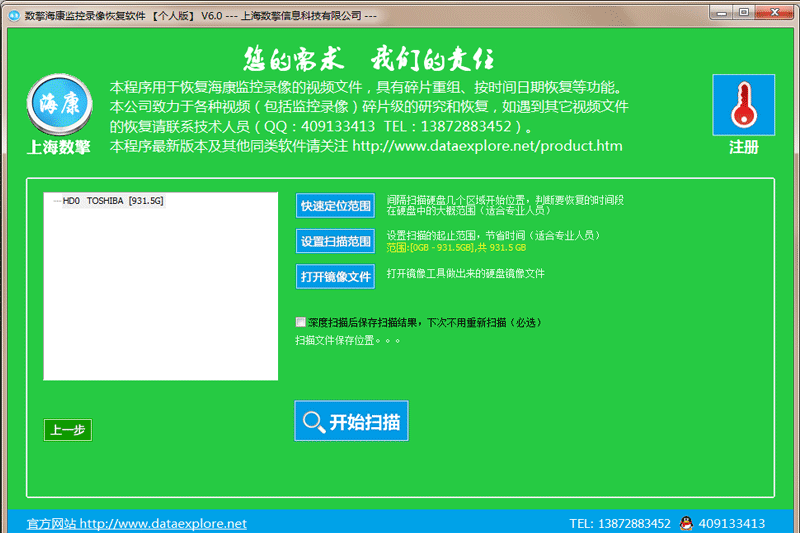The height and width of the screenshot is (533, 800).
Task: Click the product.htm URL in description
Action: [x=487, y=146]
